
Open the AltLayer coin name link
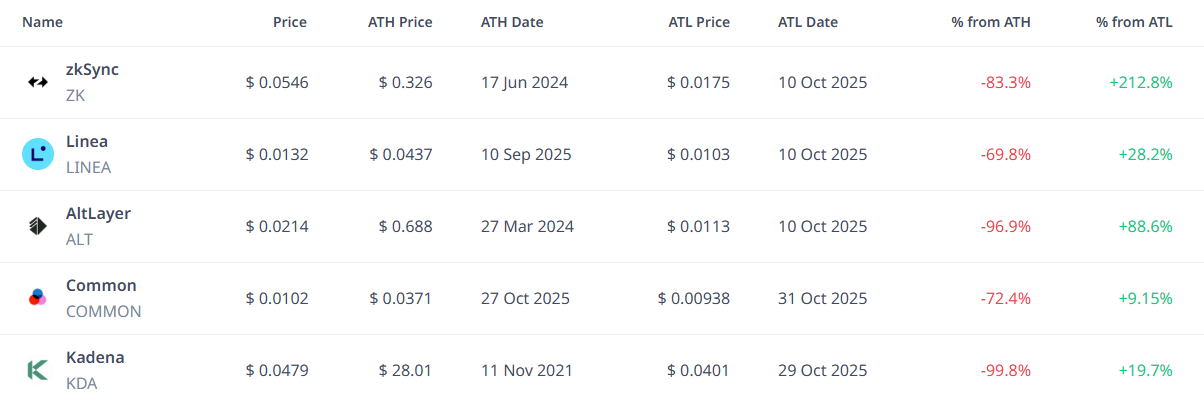pos(98,214)
